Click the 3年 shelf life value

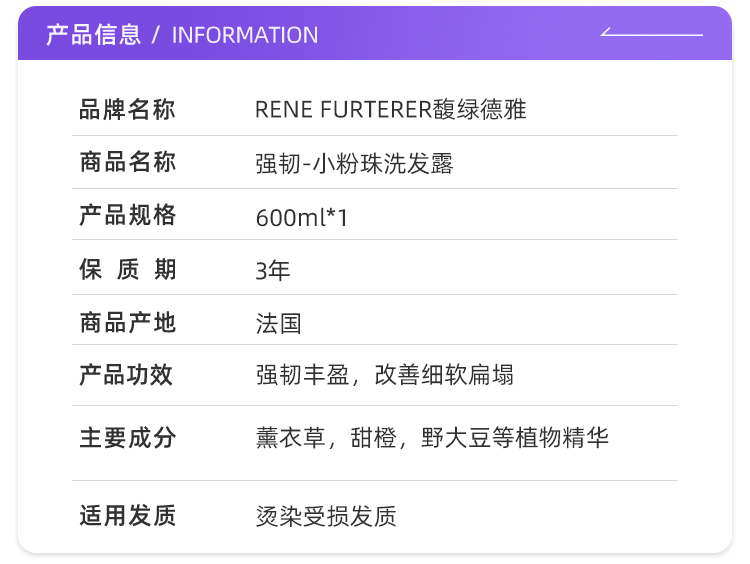273,270
